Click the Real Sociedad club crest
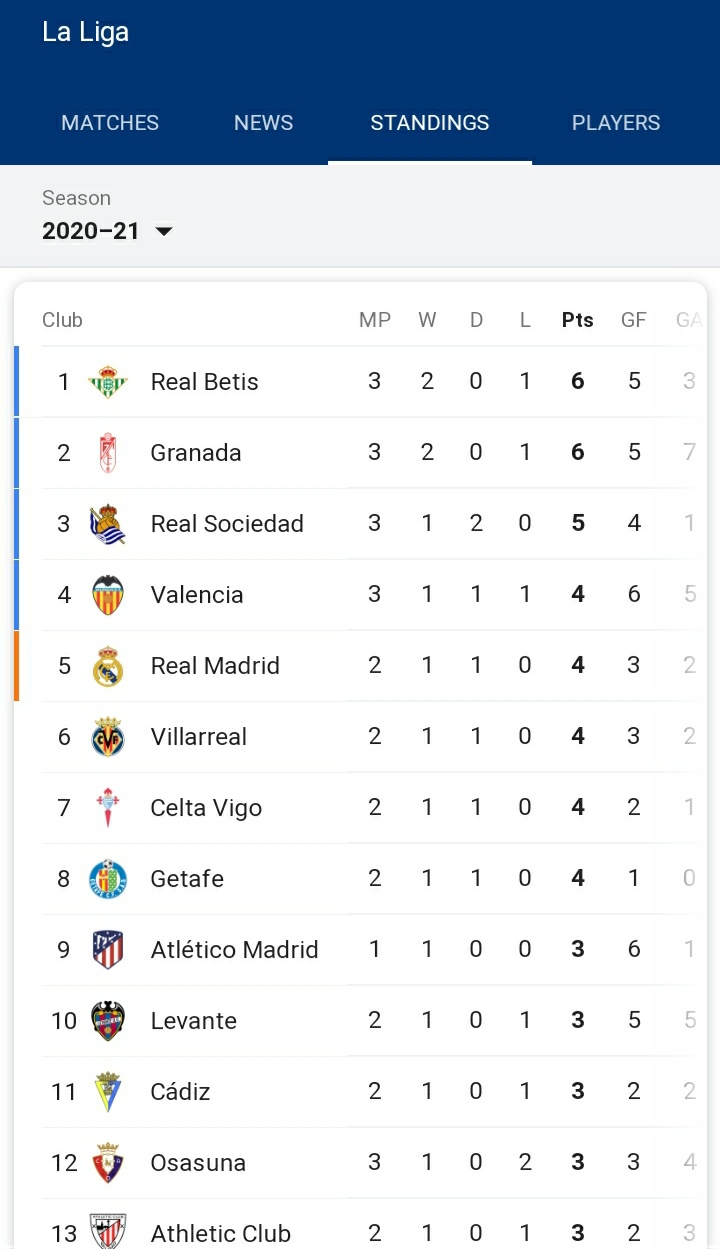Viewport: 720px width, 1249px height. tap(108, 524)
